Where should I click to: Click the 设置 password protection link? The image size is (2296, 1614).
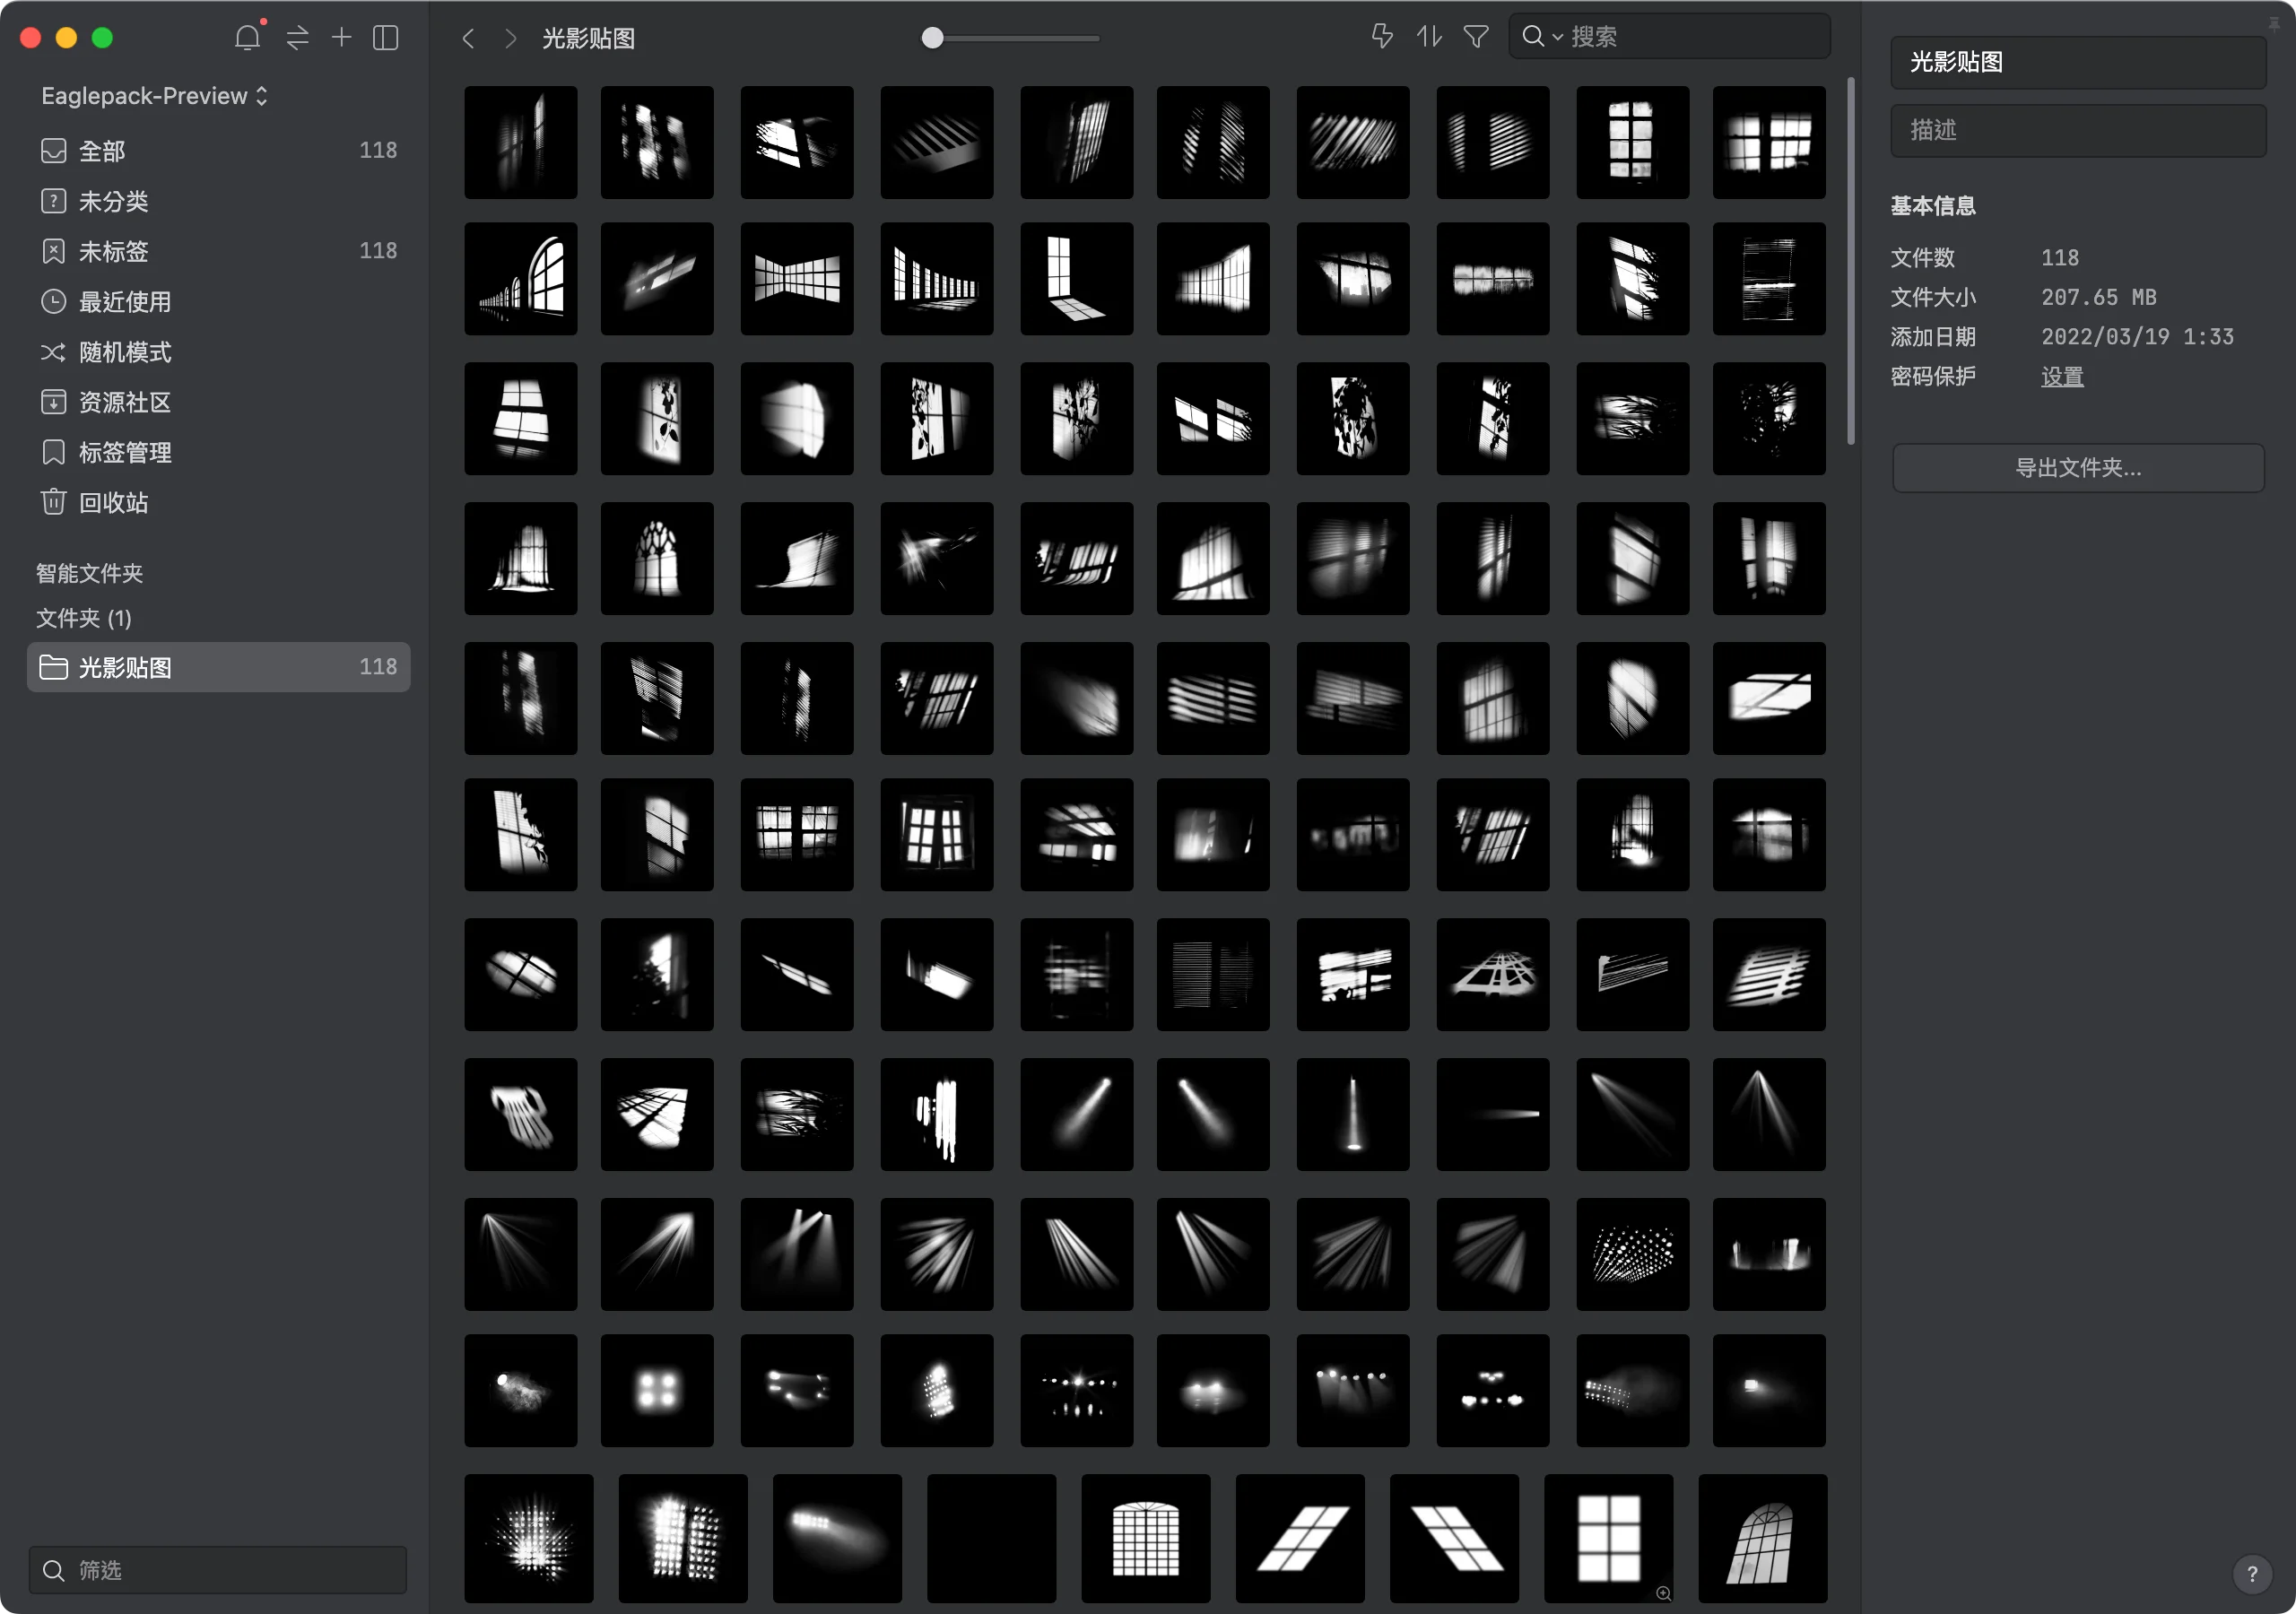2062,377
